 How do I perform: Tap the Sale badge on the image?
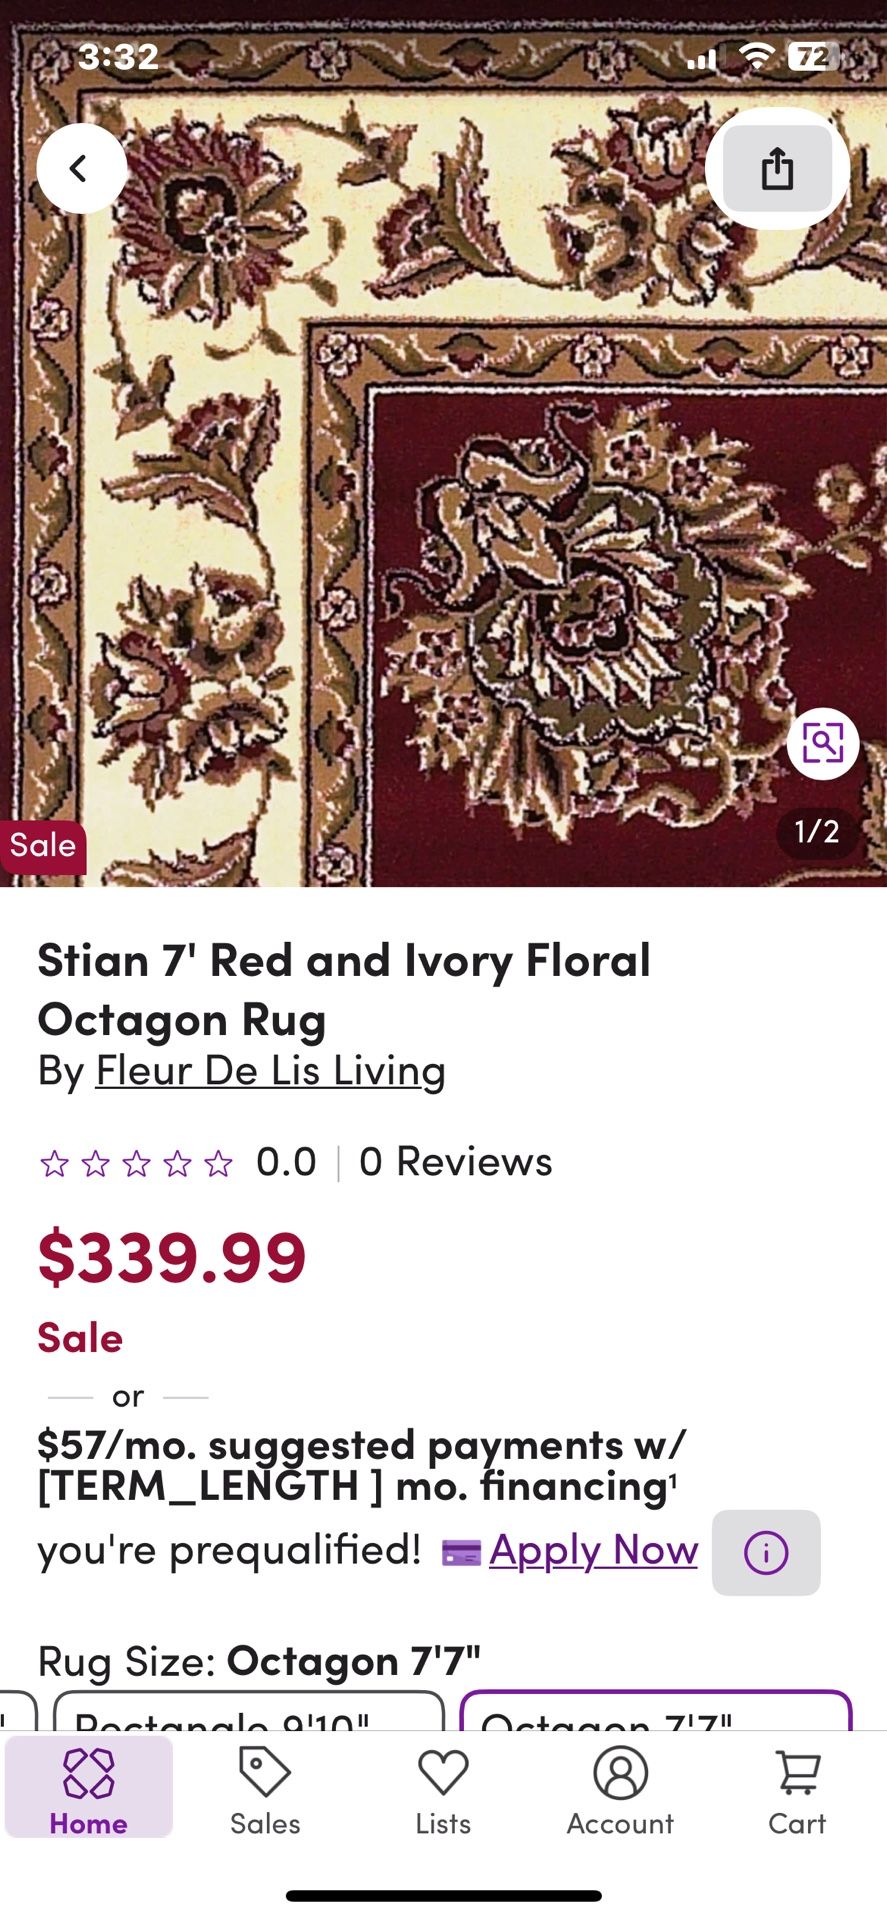[x=43, y=846]
